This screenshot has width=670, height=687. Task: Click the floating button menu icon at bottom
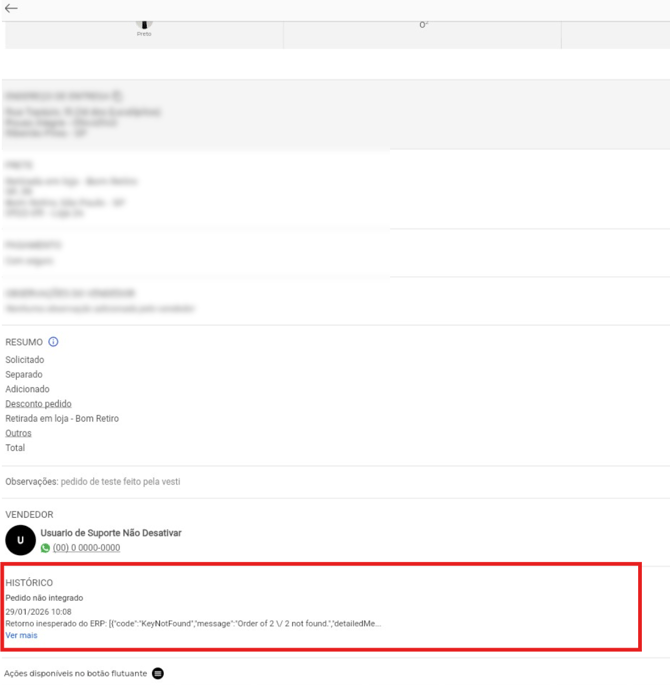click(158, 674)
